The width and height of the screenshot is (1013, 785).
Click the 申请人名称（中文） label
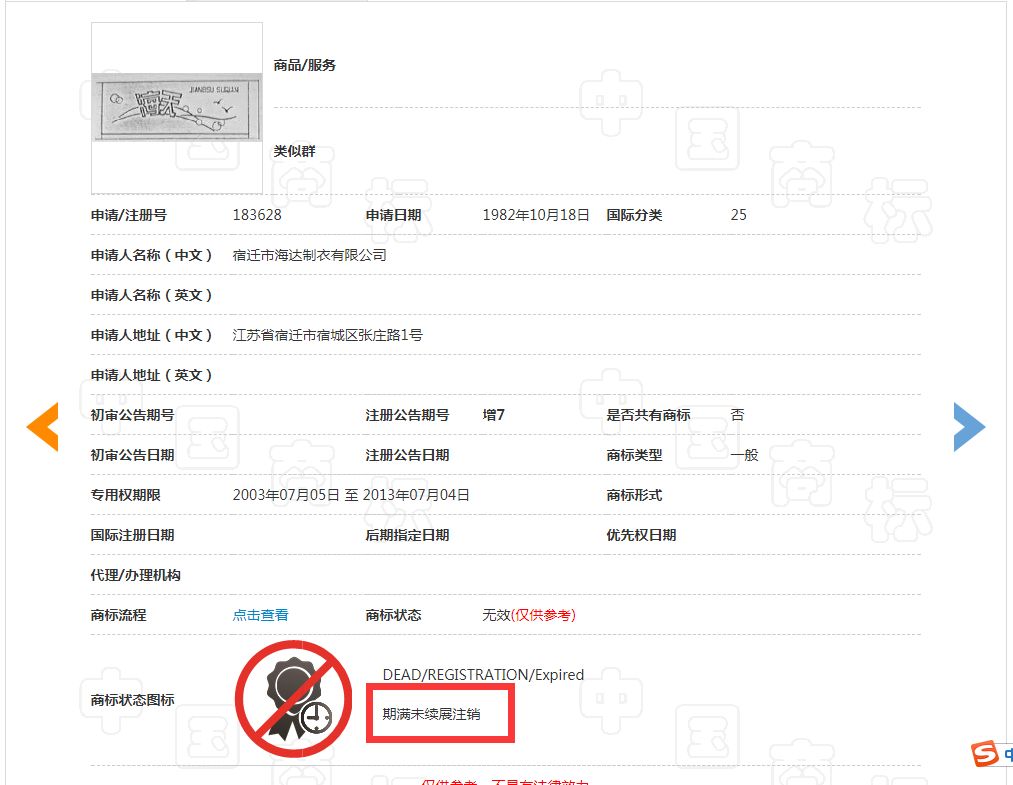[x=152, y=255]
